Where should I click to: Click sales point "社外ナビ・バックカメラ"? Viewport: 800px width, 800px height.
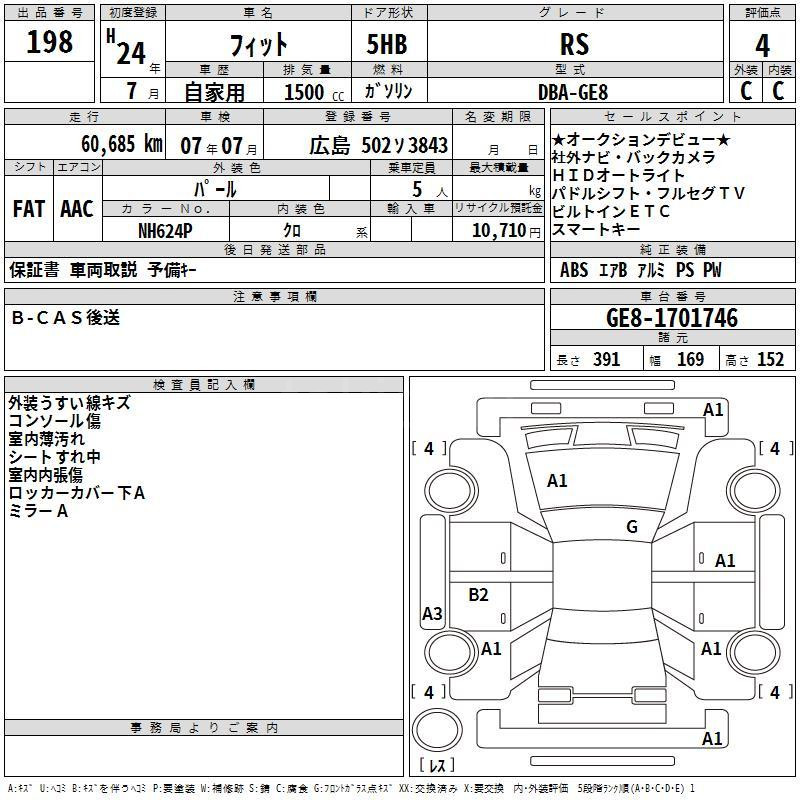pyautogui.click(x=634, y=157)
